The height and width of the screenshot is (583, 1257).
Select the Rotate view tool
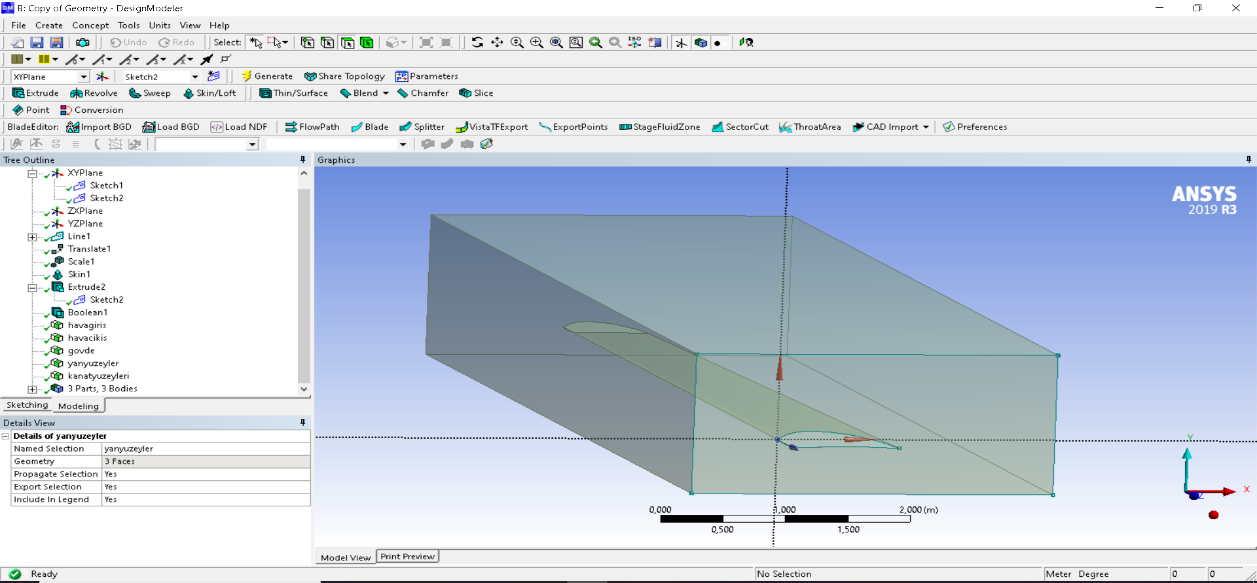(477, 42)
